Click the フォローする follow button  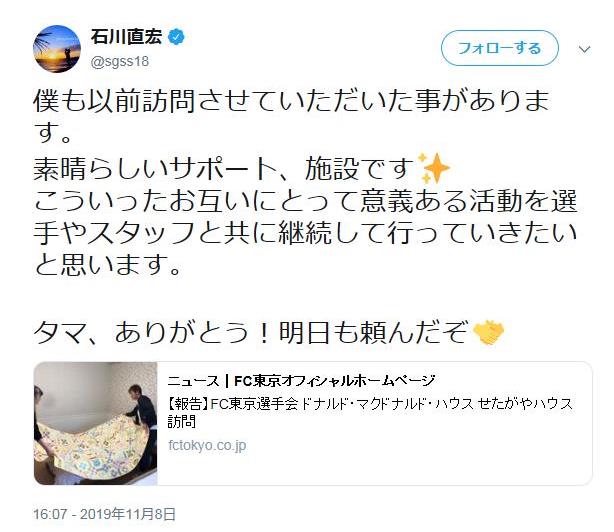point(500,48)
